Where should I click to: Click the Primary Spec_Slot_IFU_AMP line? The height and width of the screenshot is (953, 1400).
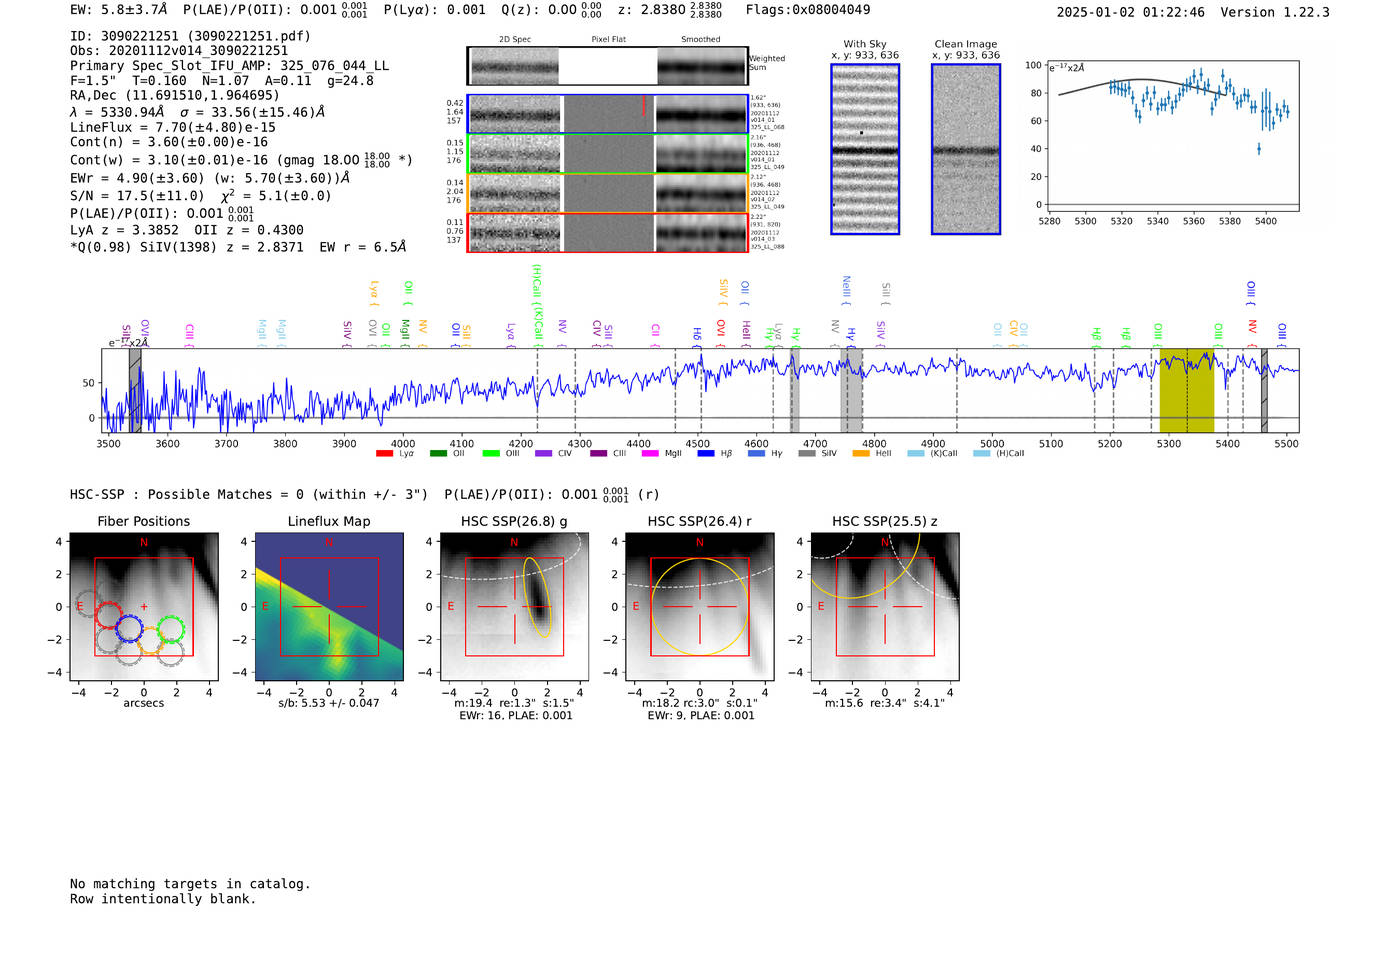230,66
